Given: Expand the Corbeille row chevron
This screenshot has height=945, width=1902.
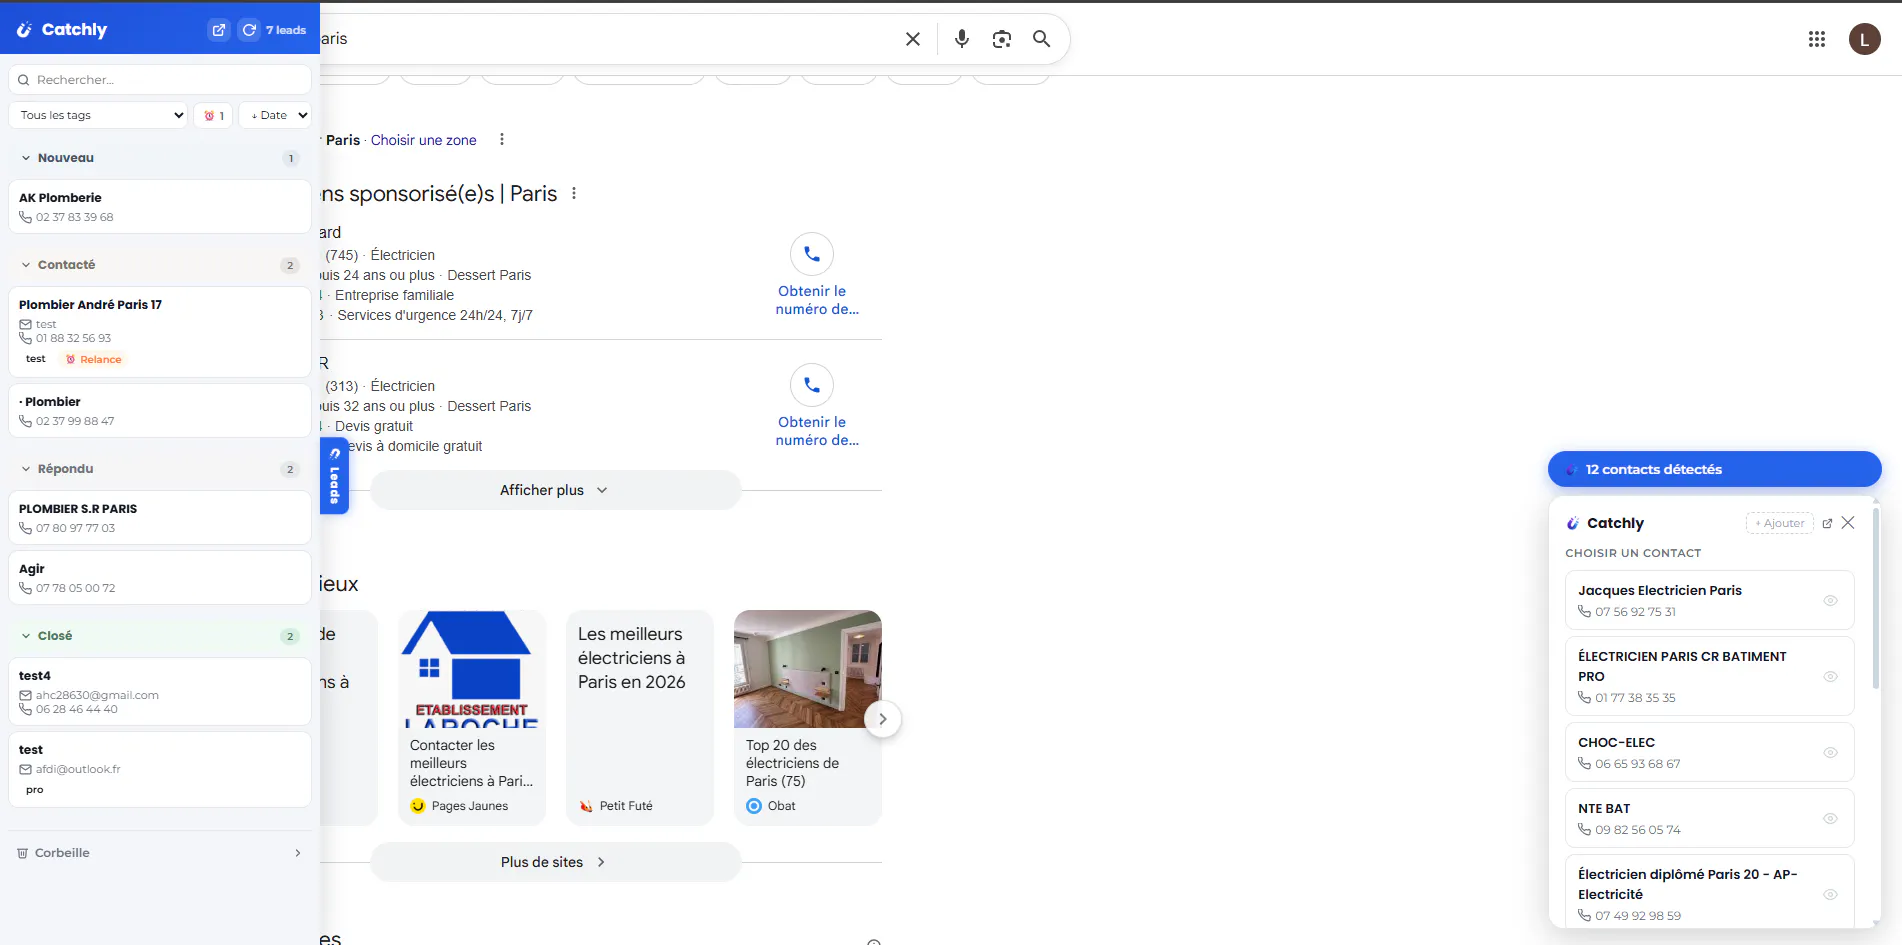Looking at the screenshot, I should pos(298,853).
